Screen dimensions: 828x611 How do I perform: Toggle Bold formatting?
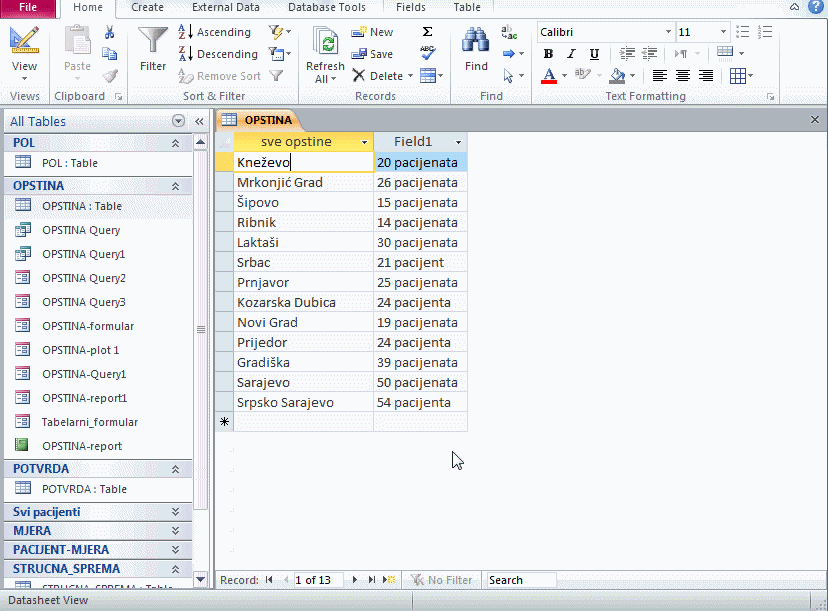(x=548, y=54)
